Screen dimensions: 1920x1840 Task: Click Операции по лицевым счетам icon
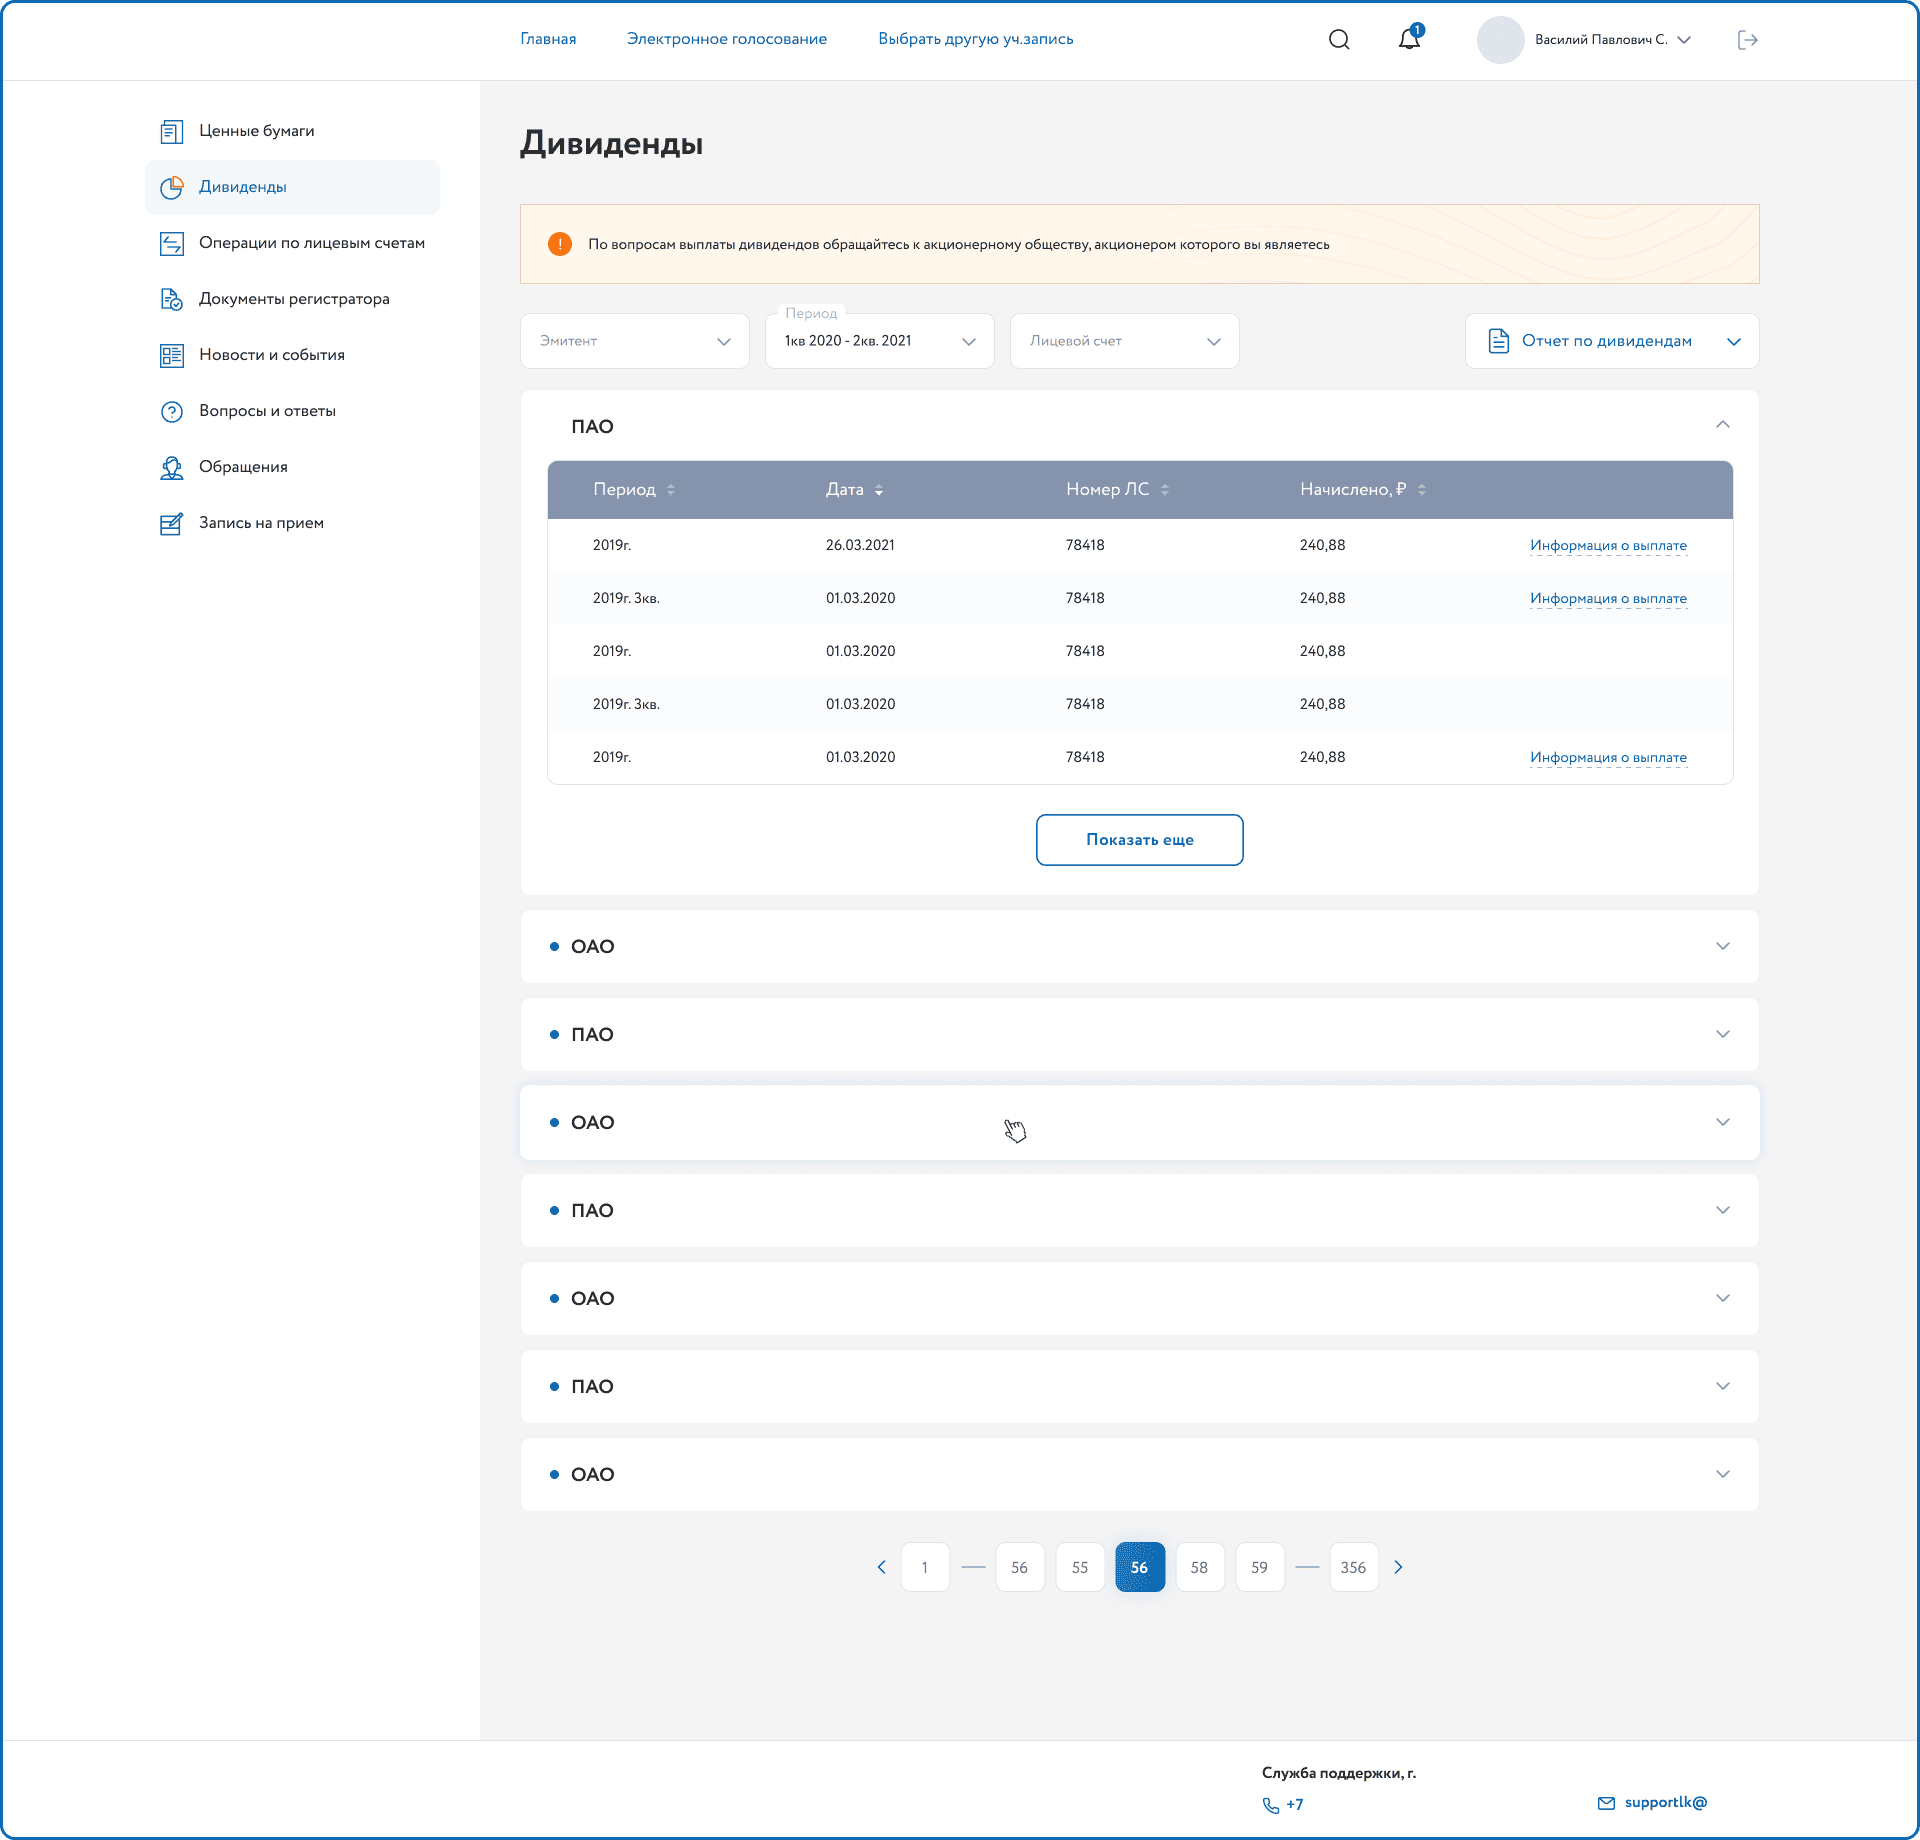coord(172,243)
